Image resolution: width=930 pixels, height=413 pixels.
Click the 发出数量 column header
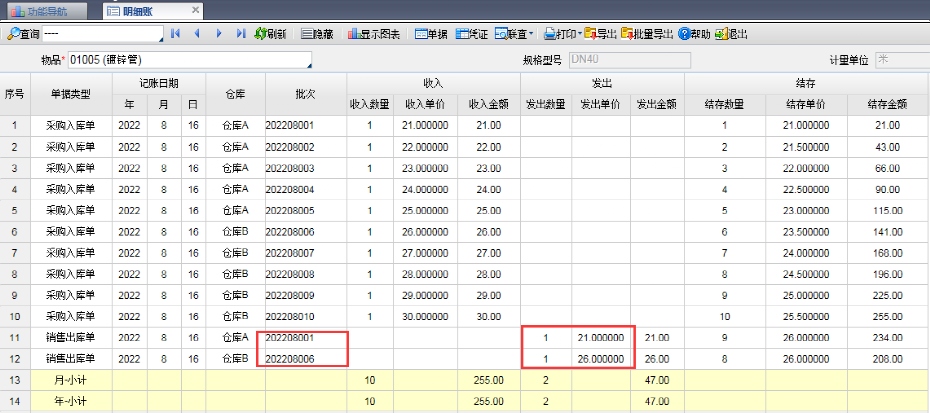click(x=546, y=104)
